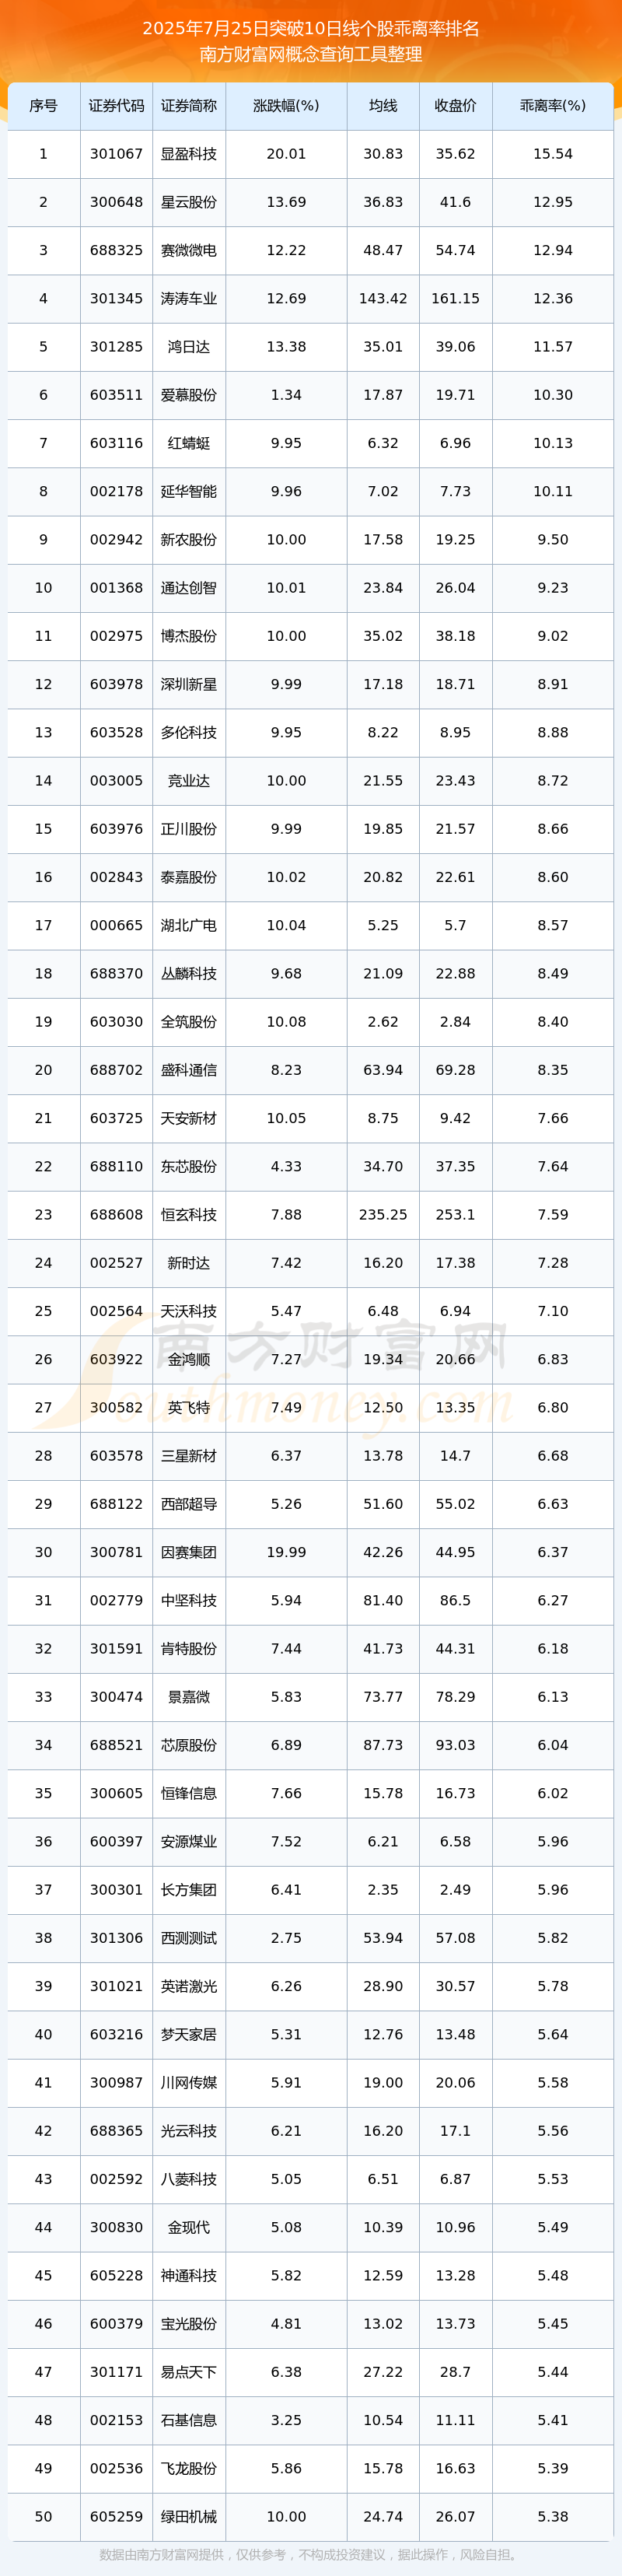Image resolution: width=622 pixels, height=2576 pixels.
Task: Select stock name 湖北广电
Action: [x=189, y=925]
